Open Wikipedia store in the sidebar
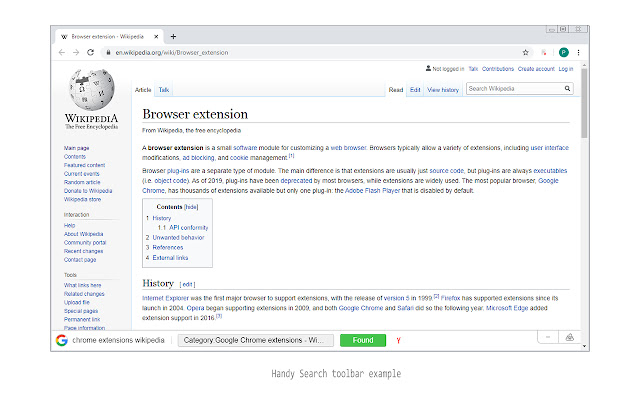 (82, 200)
